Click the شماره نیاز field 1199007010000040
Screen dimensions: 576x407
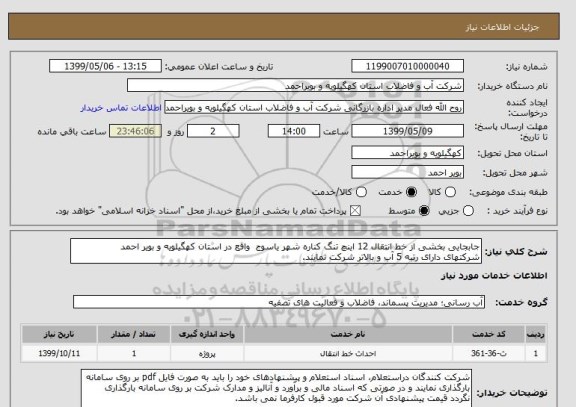point(407,66)
